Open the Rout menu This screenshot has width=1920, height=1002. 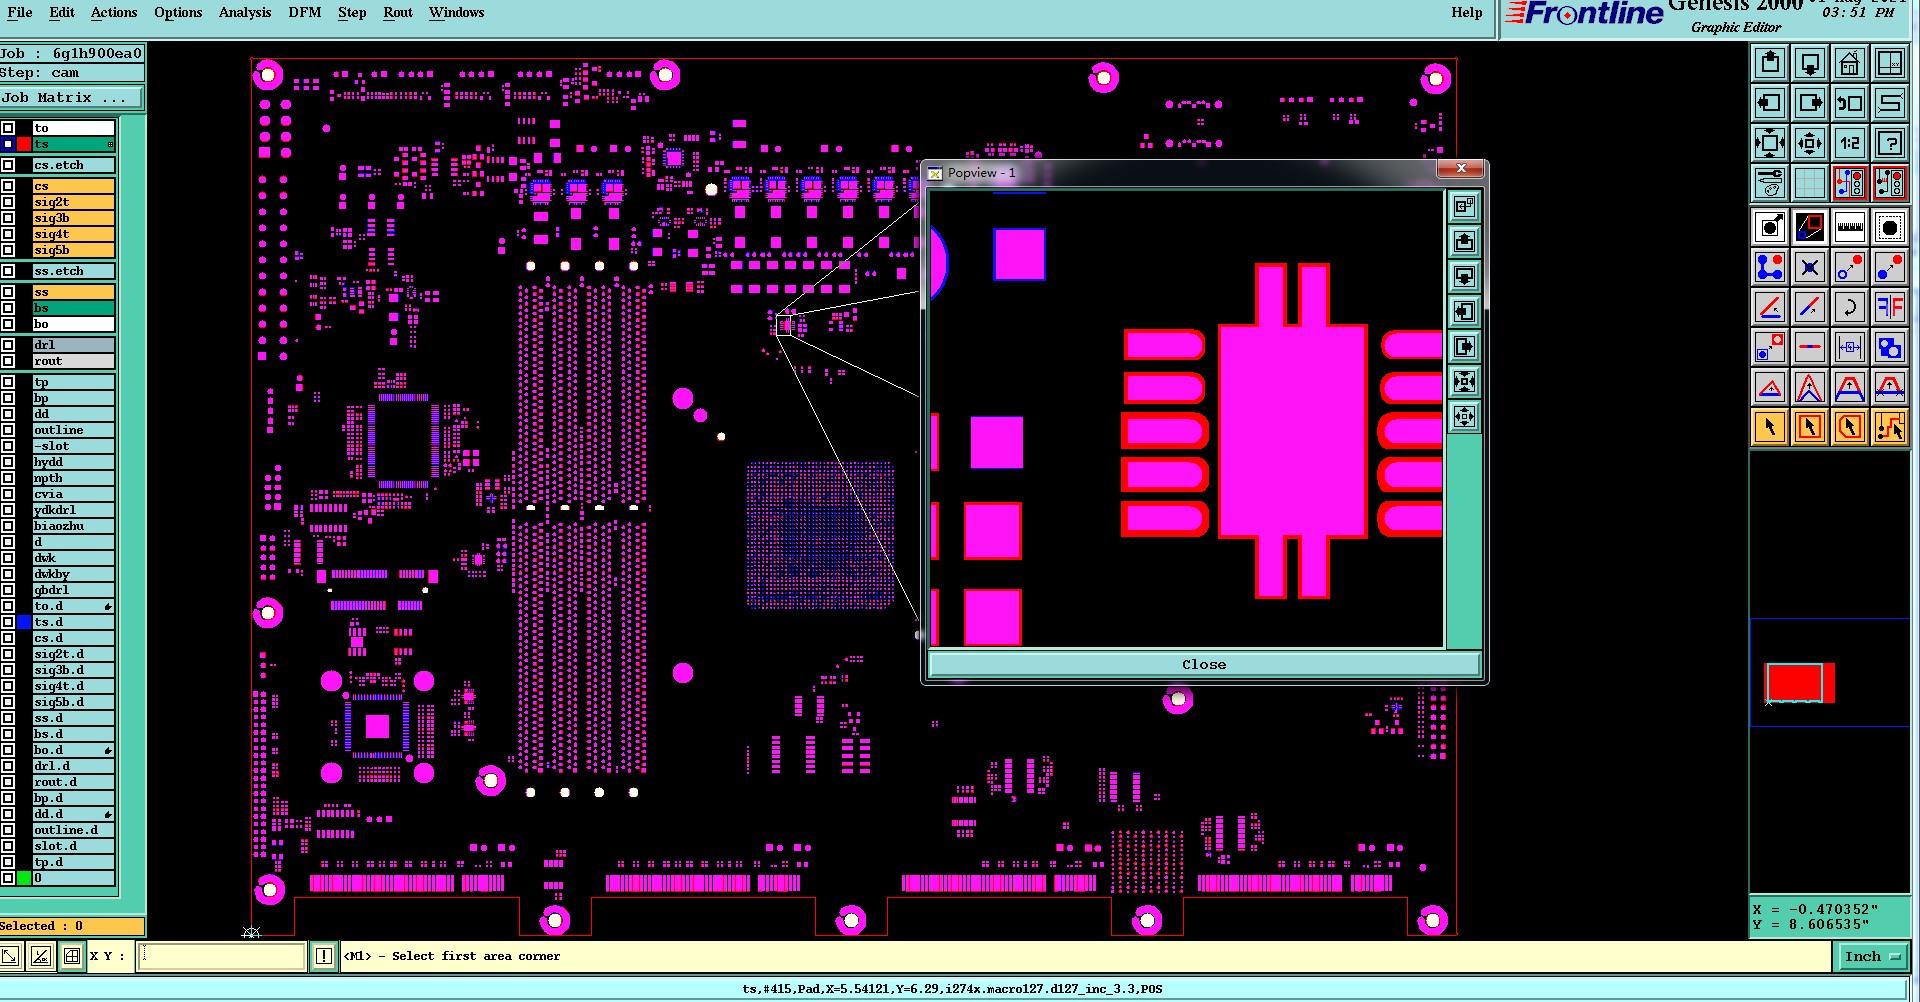[x=398, y=12]
